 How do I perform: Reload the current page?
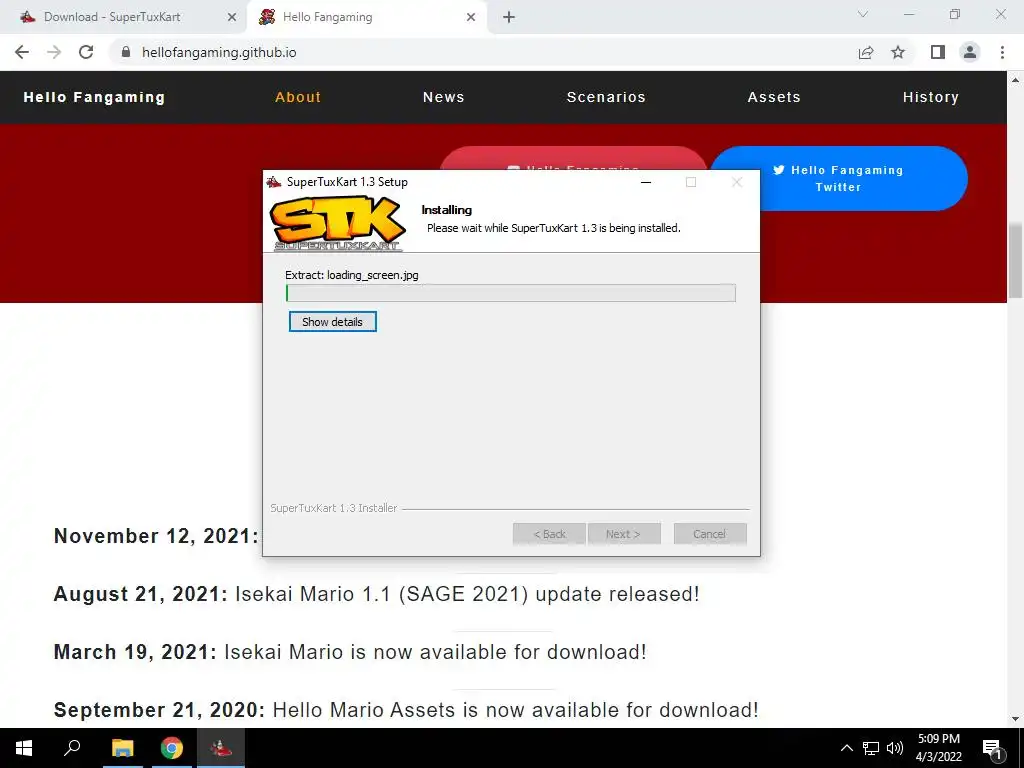[86, 52]
